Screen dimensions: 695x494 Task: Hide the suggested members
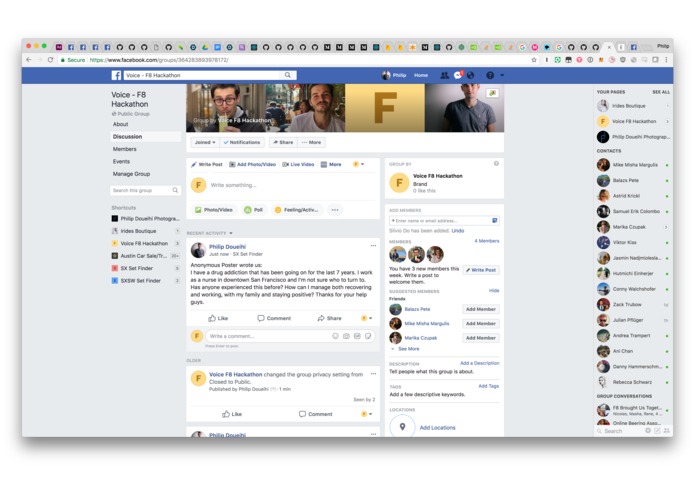(x=494, y=291)
